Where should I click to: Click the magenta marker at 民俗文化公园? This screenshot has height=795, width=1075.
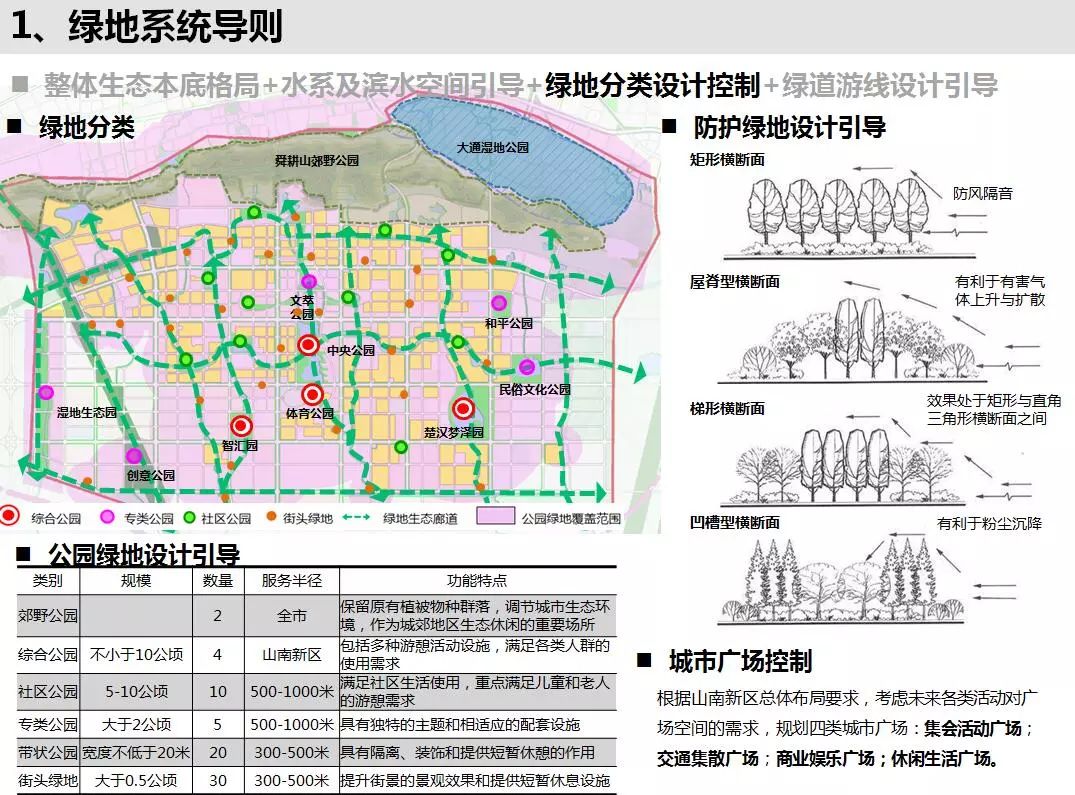tap(527, 367)
